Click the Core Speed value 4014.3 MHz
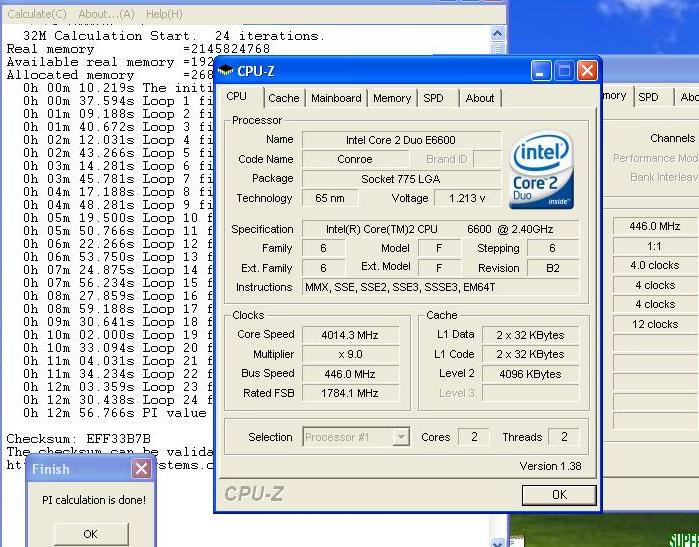The width and height of the screenshot is (699, 547). coord(350,335)
